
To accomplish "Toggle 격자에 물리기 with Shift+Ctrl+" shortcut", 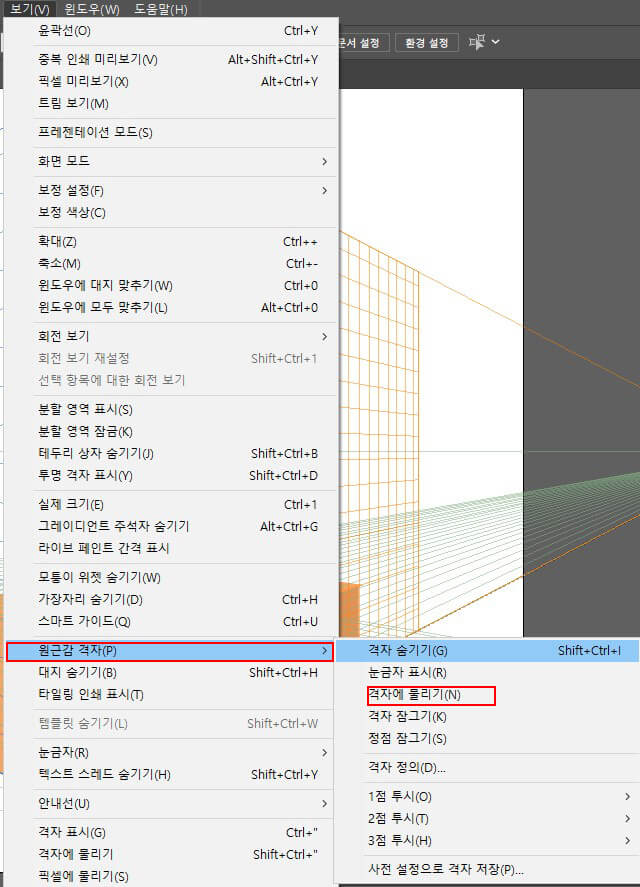I will pyautogui.click(x=170, y=855).
